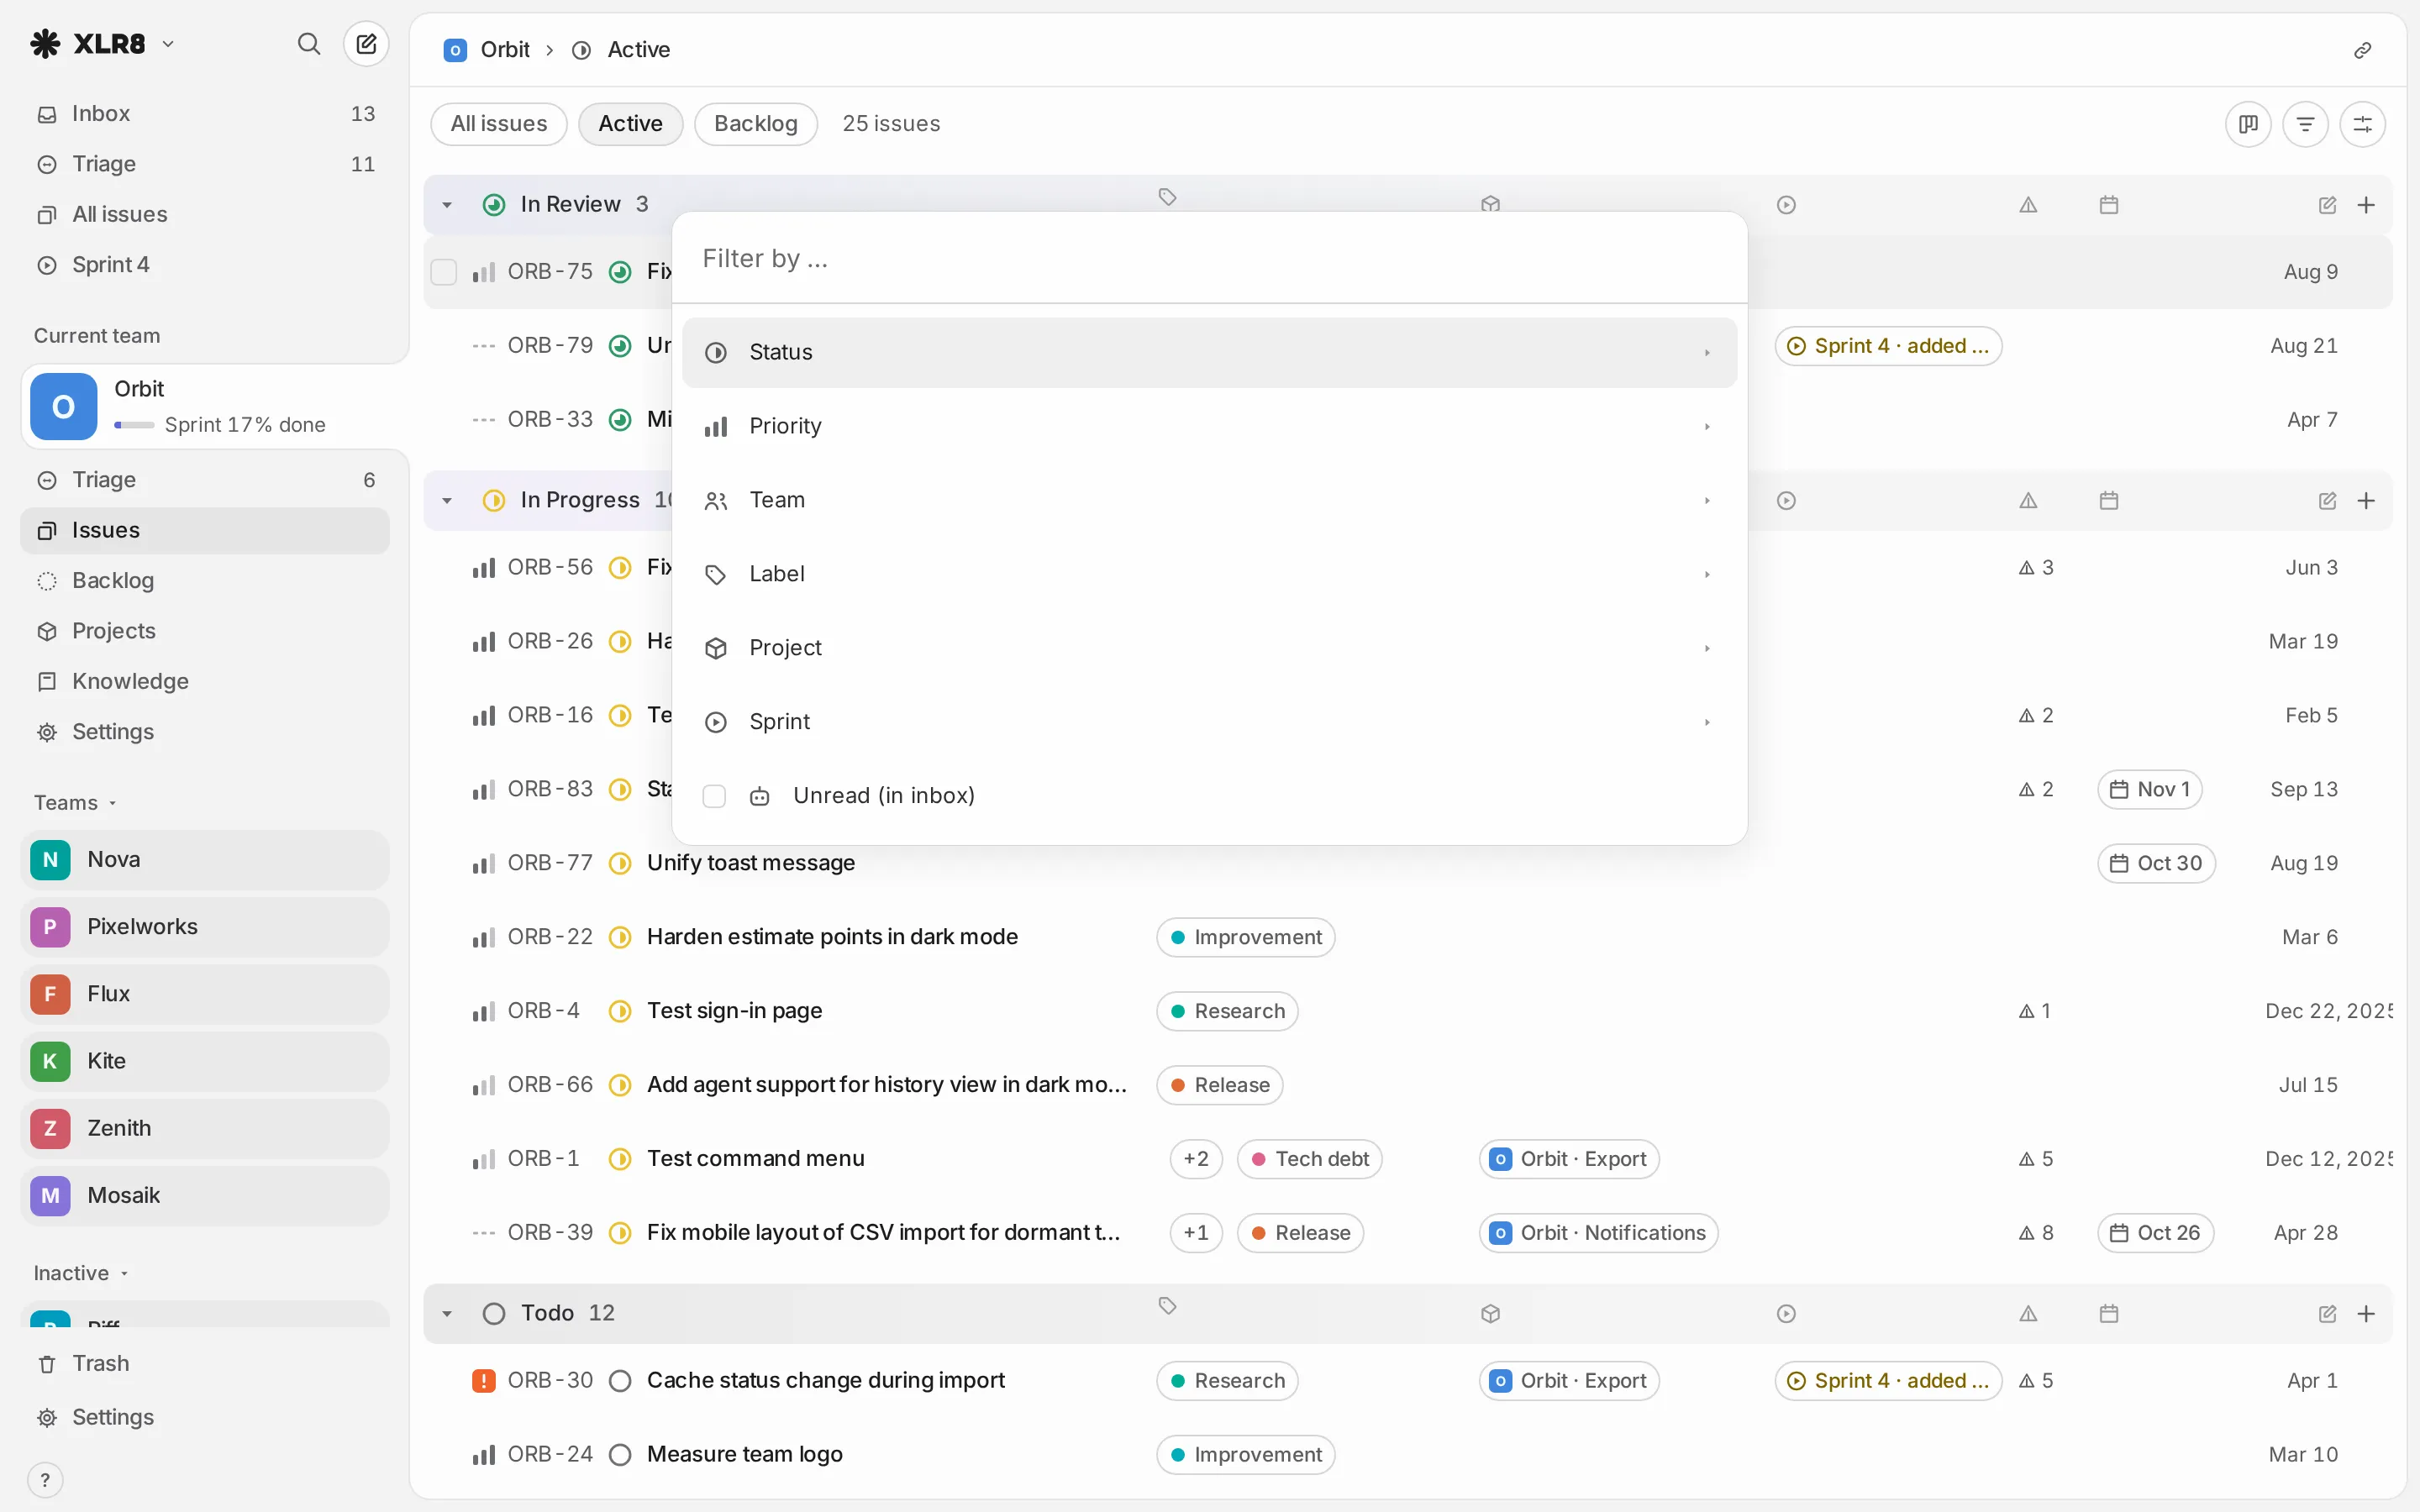Collapse the Teams section
The width and height of the screenshot is (2420, 1512).
tap(76, 803)
